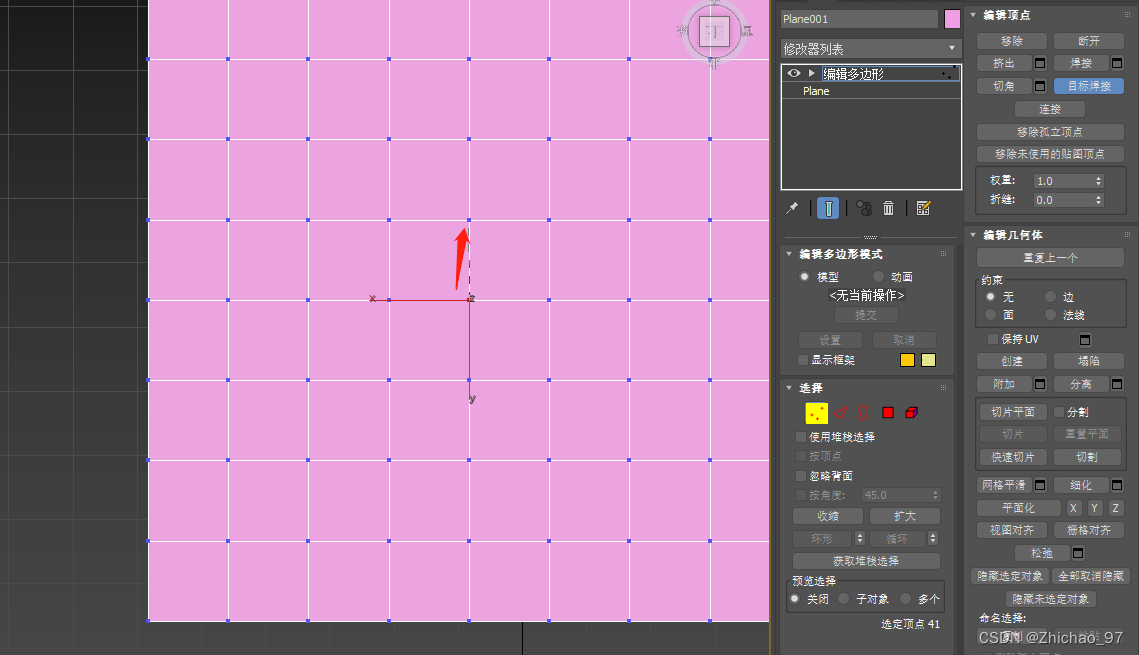Click 收缩 selection button
Screen dimensions: 1139x655
point(828,516)
